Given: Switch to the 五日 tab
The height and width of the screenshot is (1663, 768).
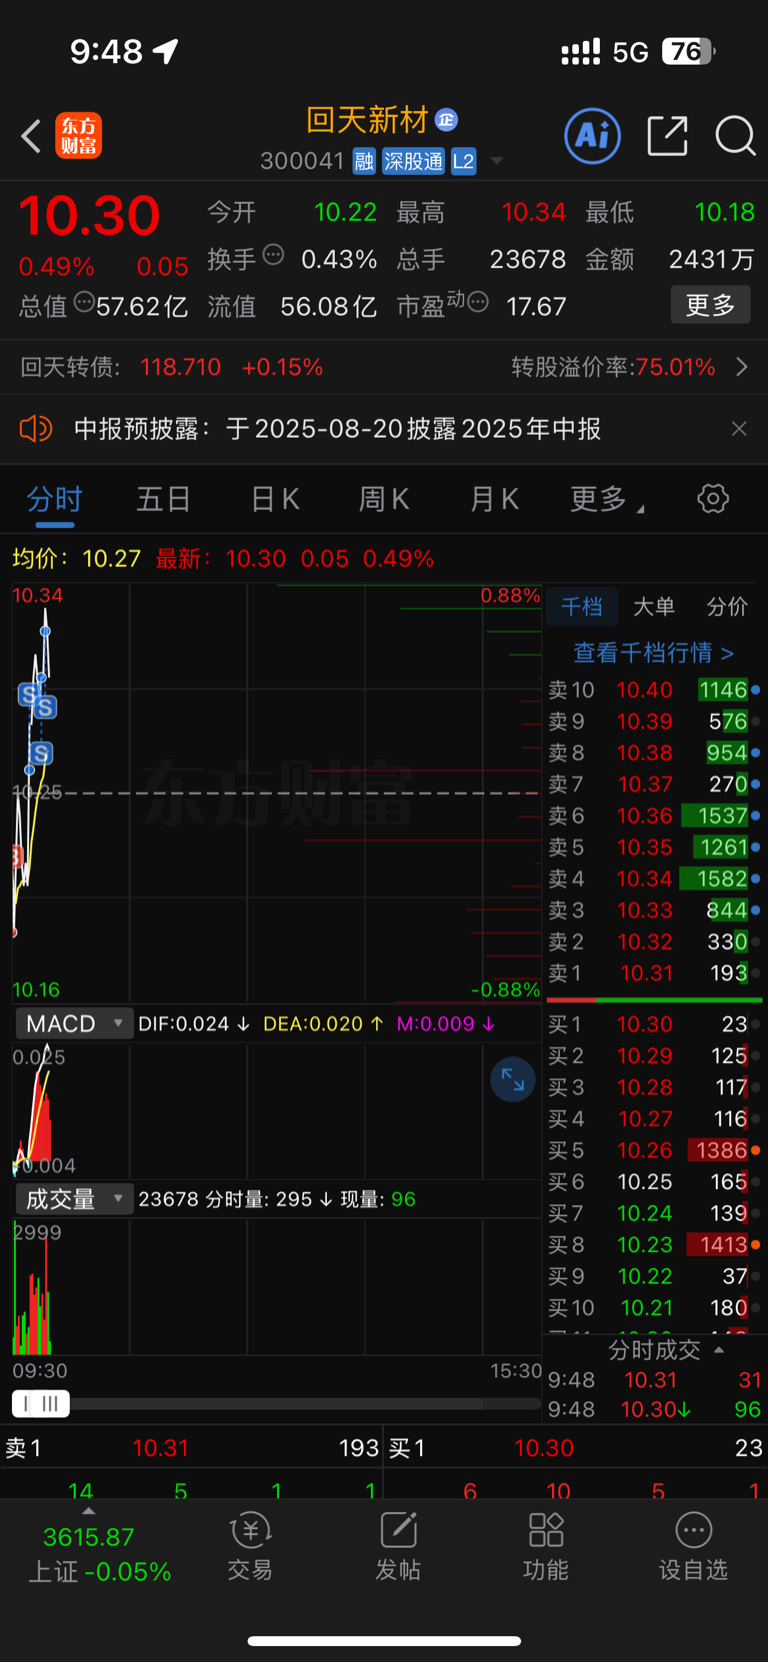Looking at the screenshot, I should click(164, 498).
